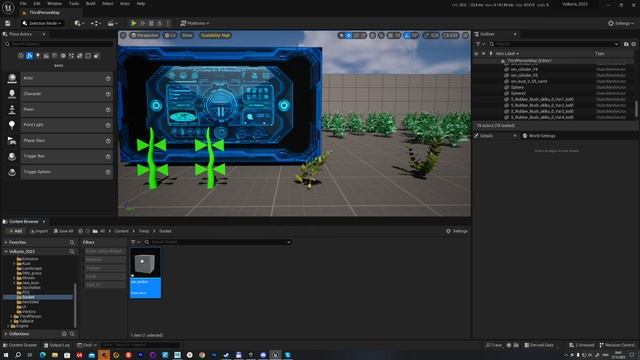Toggle scale snapping in the viewport
The height and width of the screenshot is (360, 640).
point(427,36)
